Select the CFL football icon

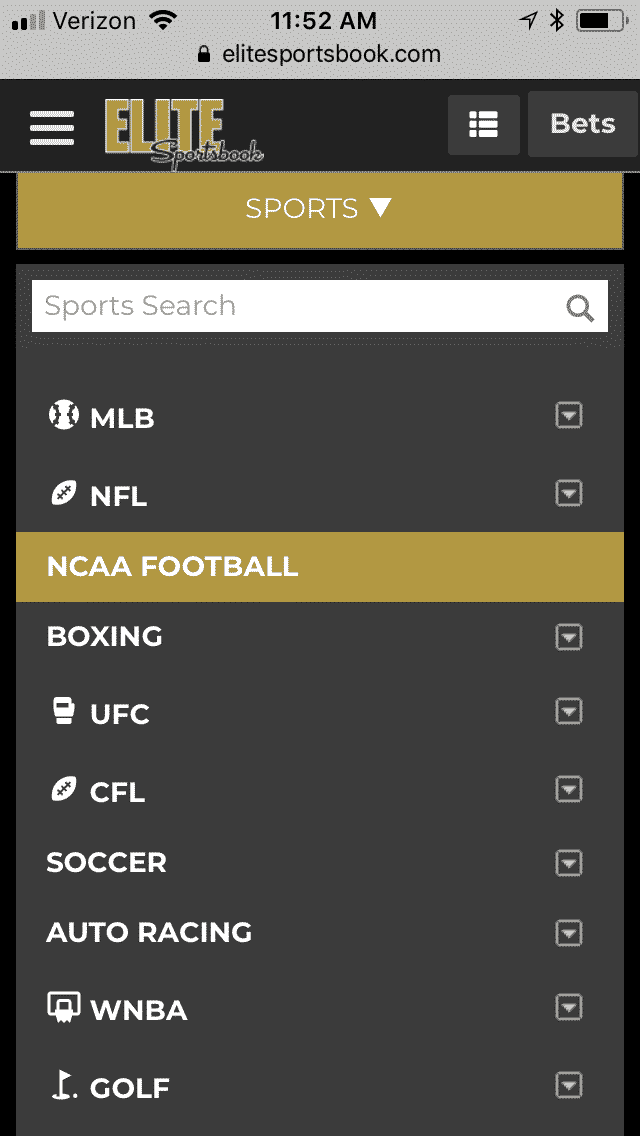[x=62, y=790]
